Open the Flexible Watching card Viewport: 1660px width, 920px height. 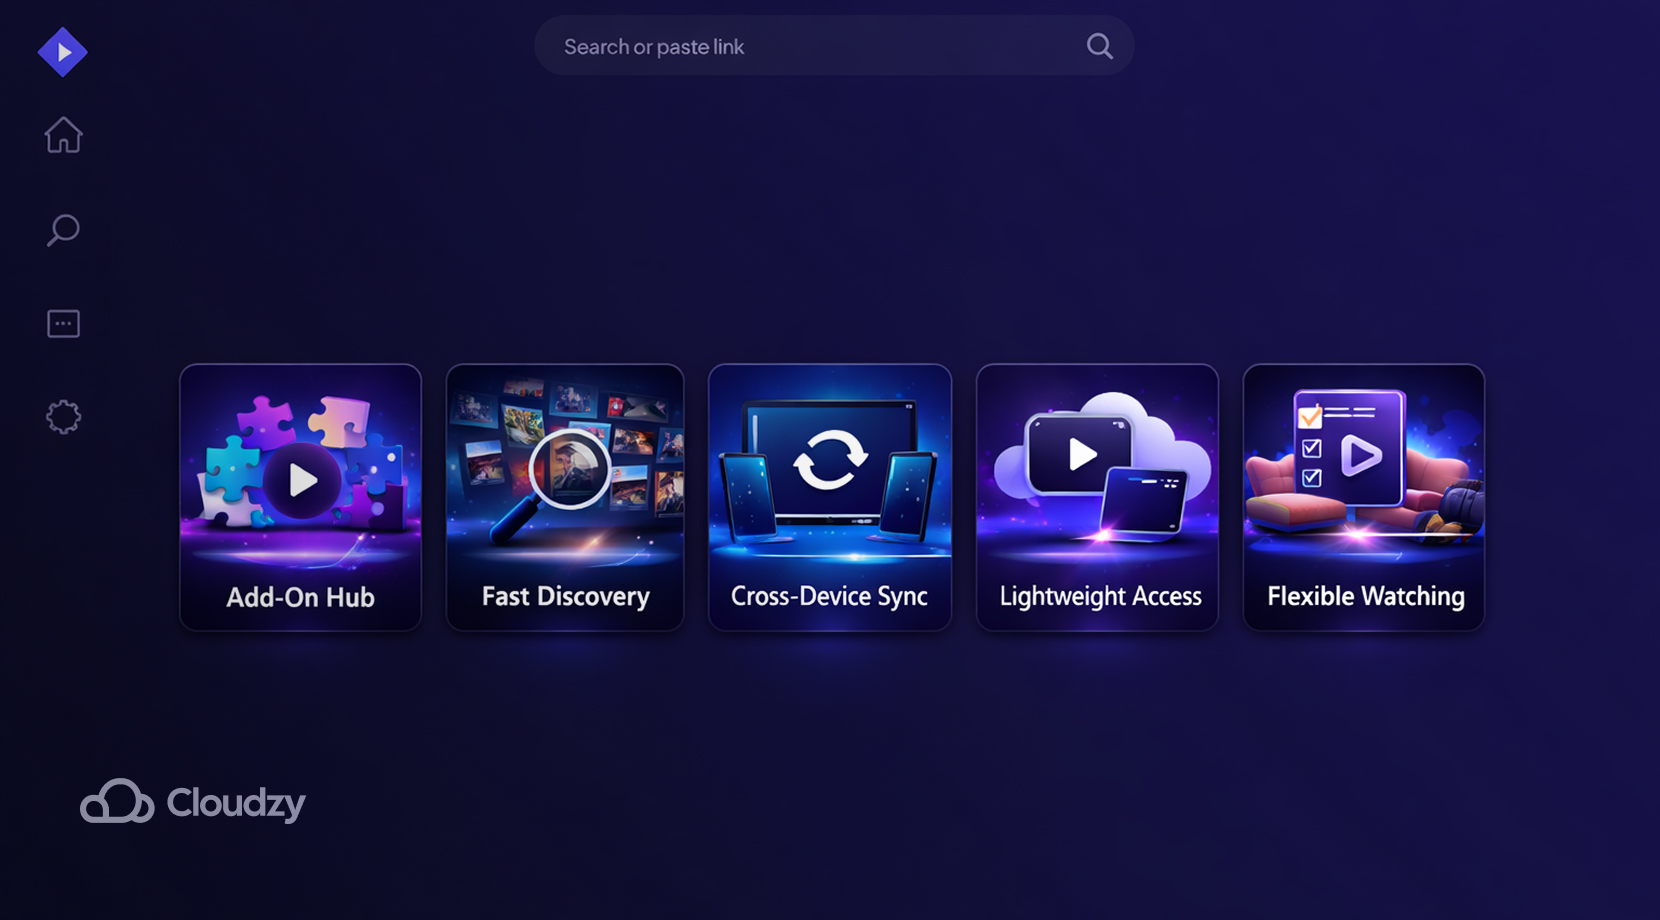pyautogui.click(x=1363, y=497)
